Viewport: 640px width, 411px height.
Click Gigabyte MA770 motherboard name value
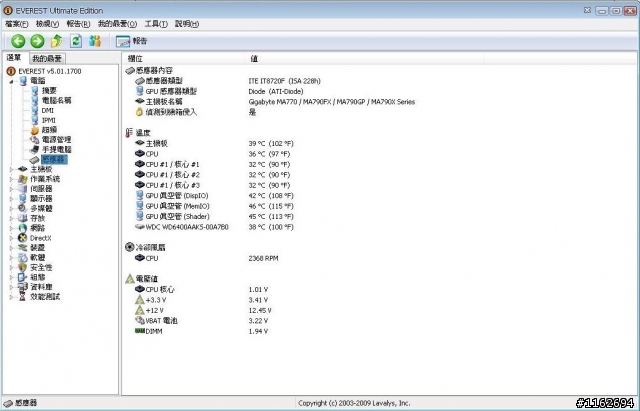[x=331, y=102]
